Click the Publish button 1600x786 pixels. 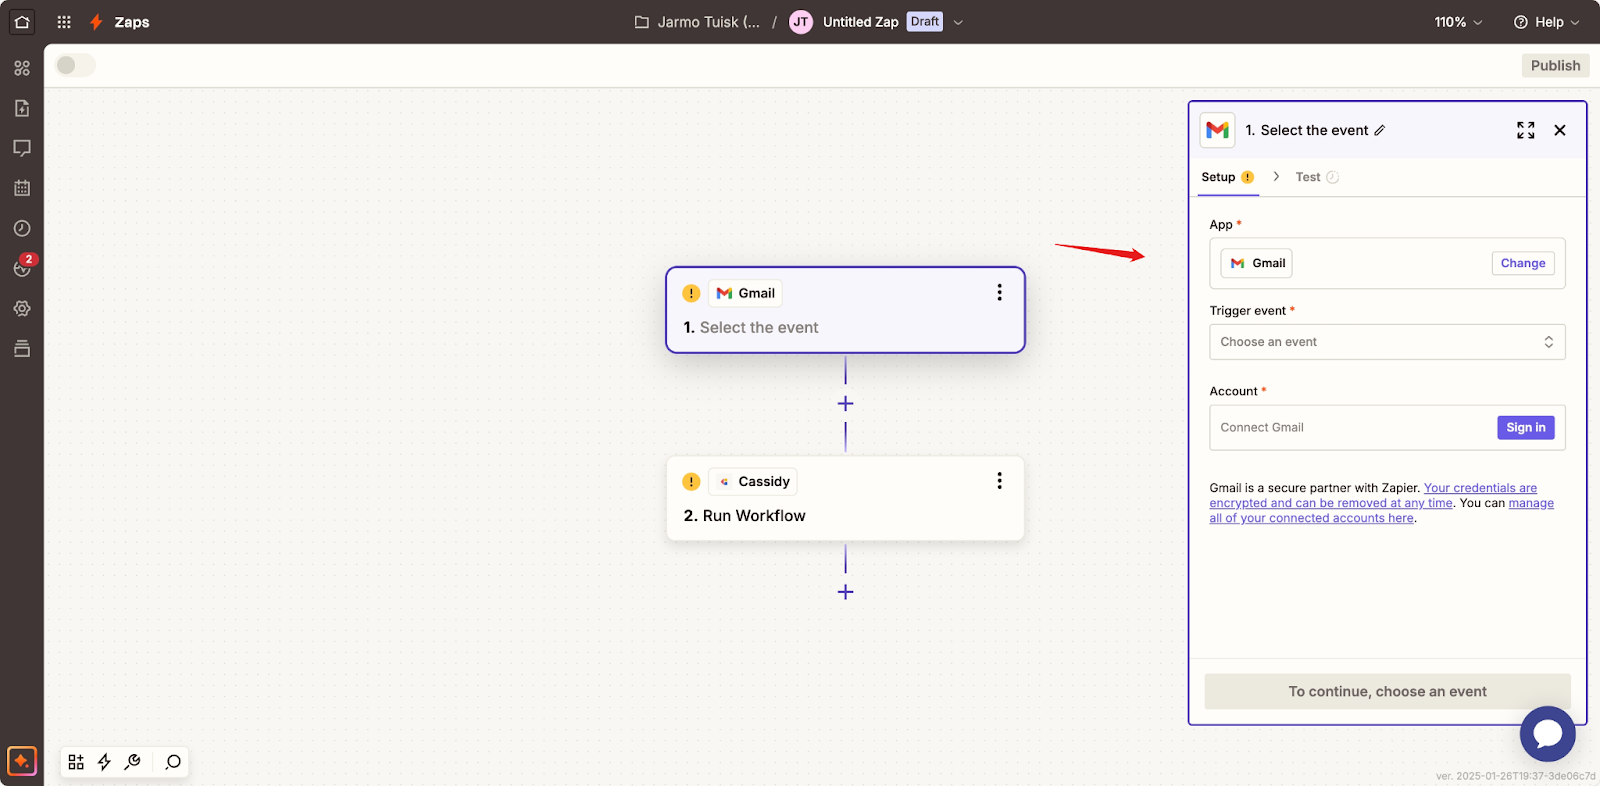[1555, 65]
